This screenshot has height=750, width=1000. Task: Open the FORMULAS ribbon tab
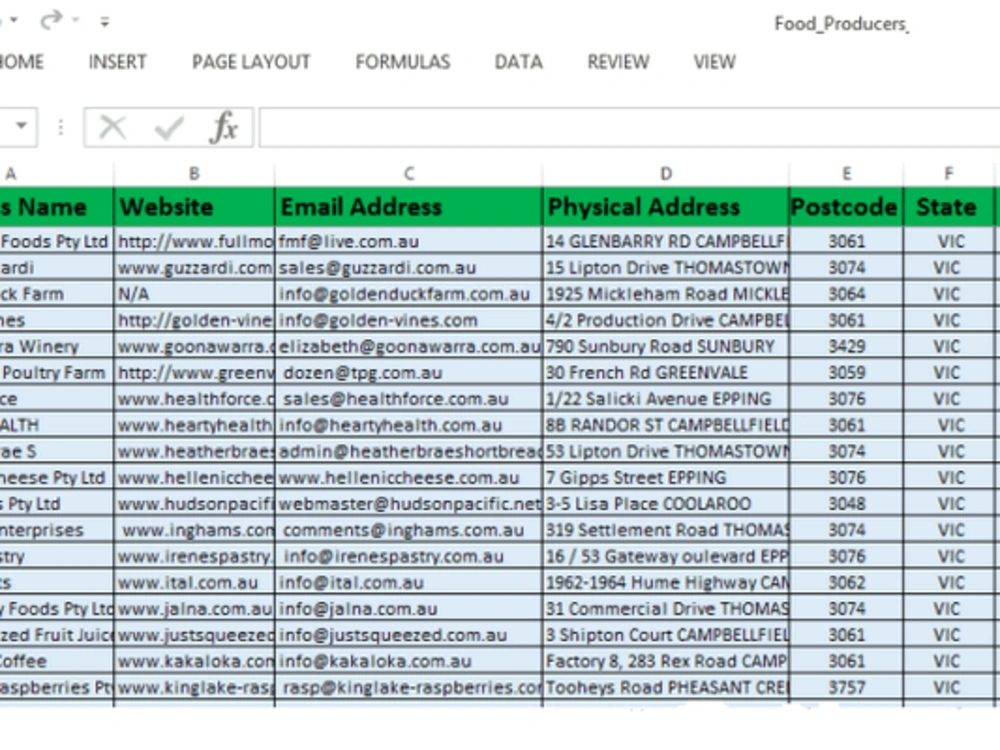click(x=403, y=62)
